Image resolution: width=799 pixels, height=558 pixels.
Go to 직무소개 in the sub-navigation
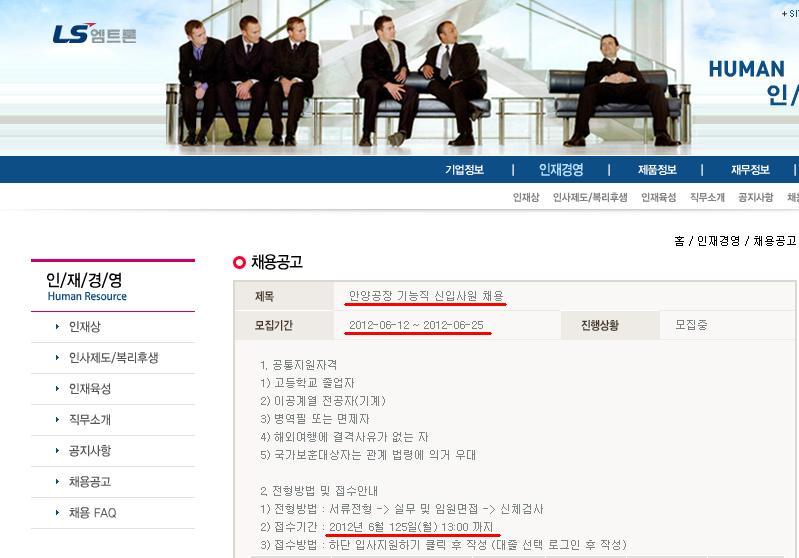707,197
